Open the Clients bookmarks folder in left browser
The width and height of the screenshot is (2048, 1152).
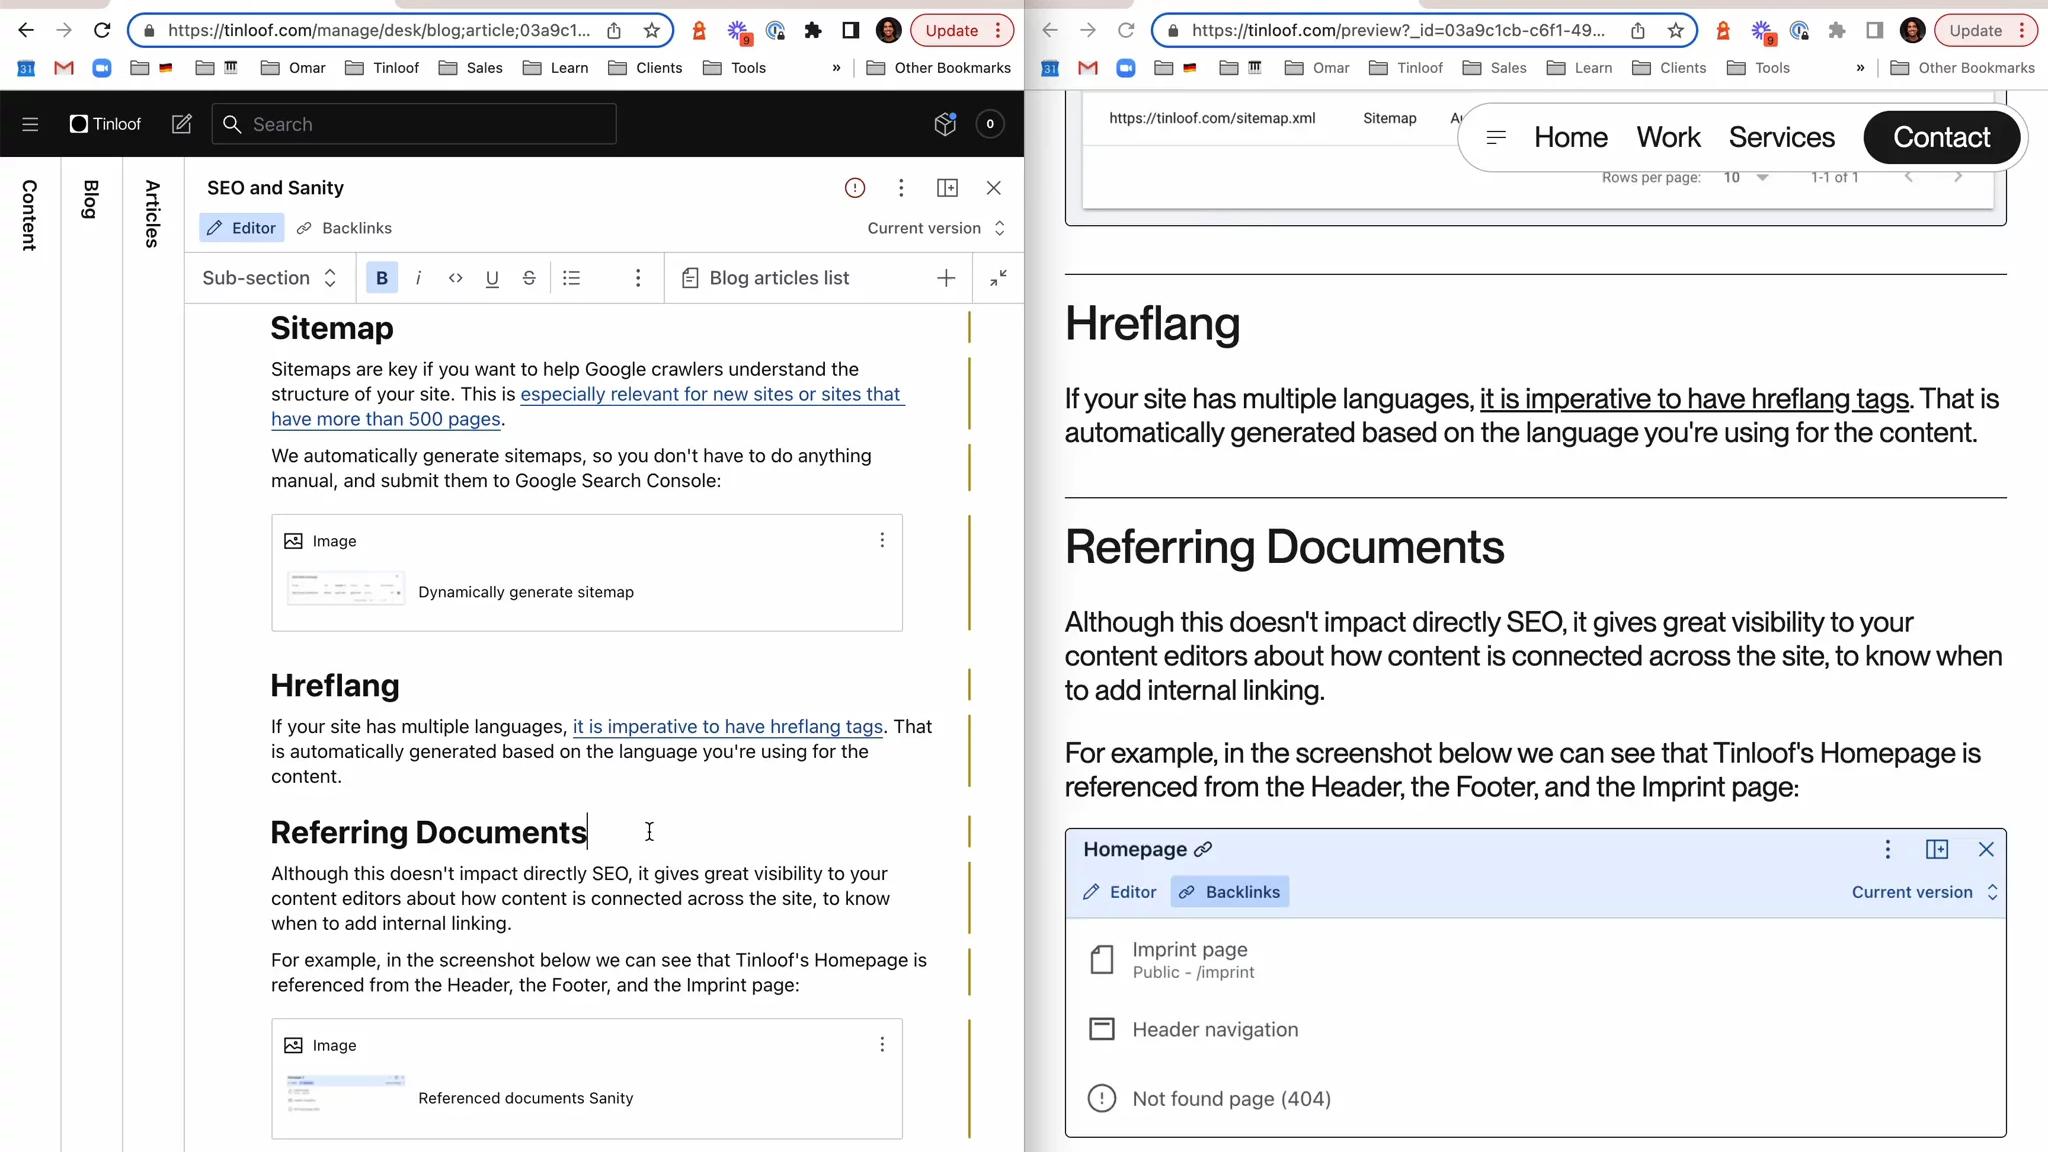[x=645, y=68]
